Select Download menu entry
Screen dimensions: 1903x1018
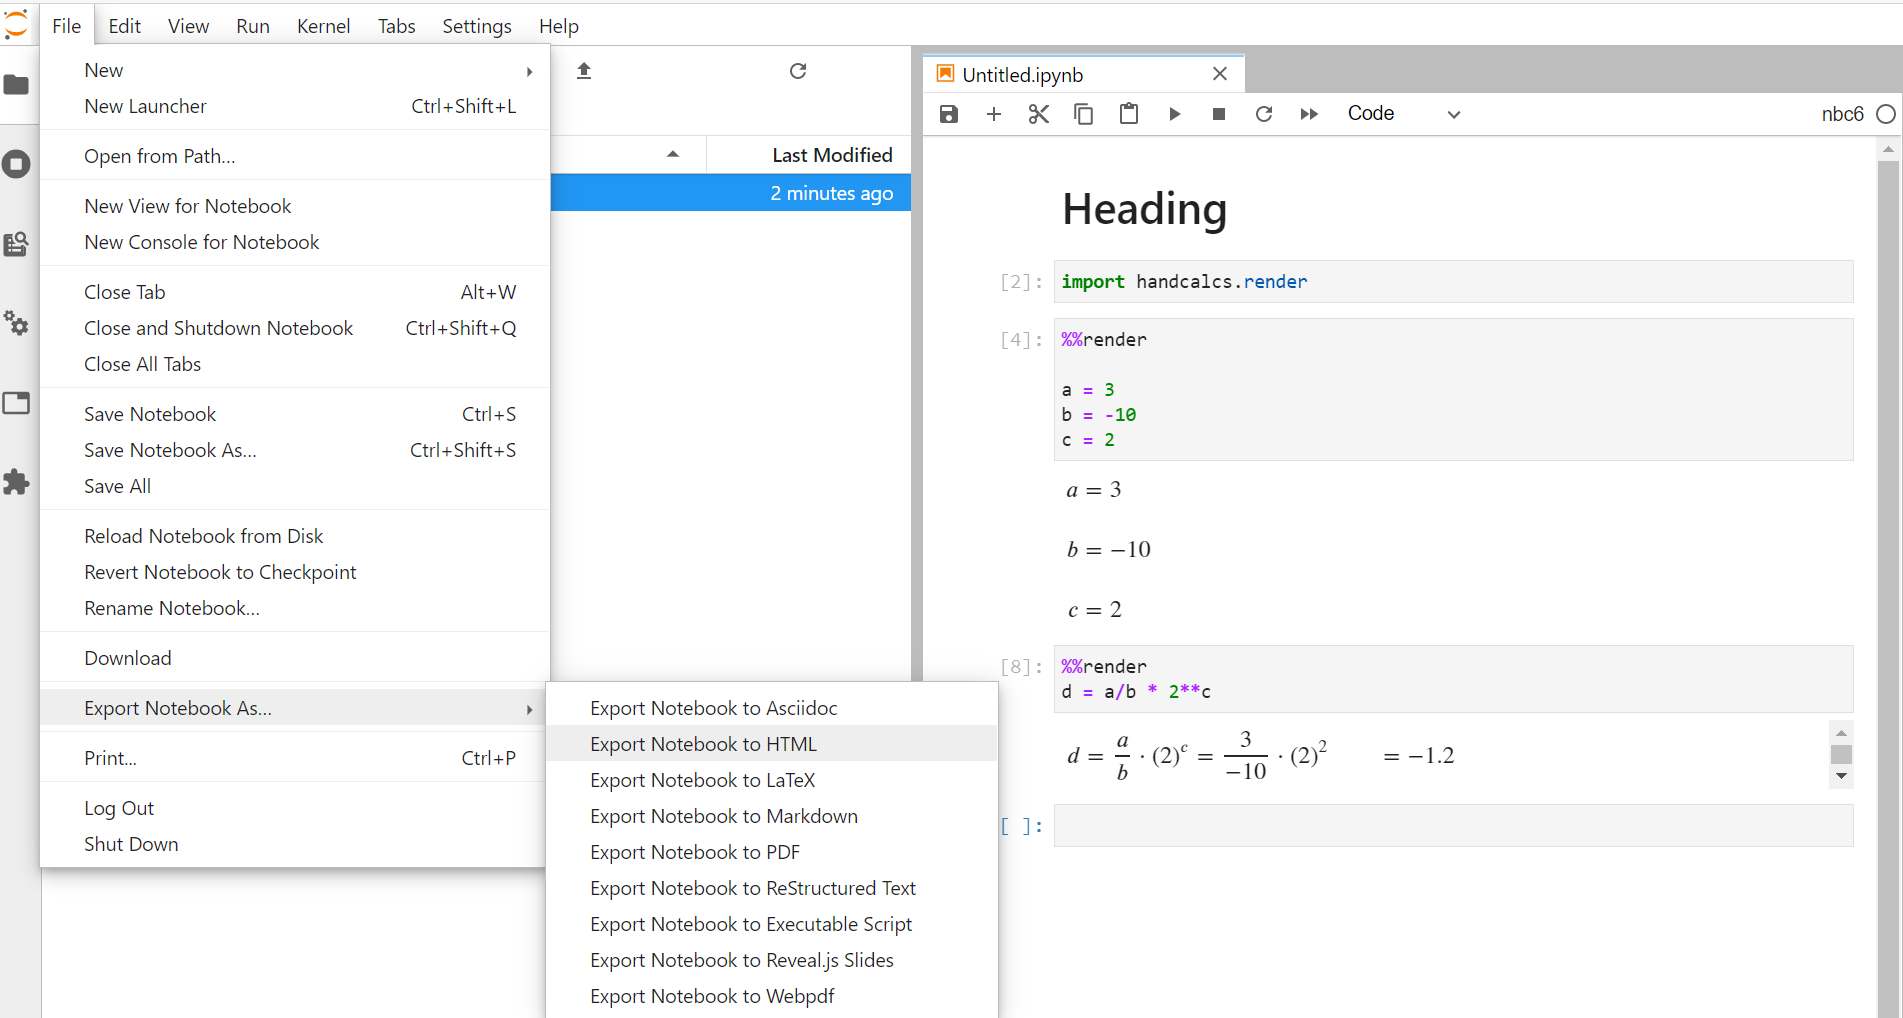(x=295, y=658)
